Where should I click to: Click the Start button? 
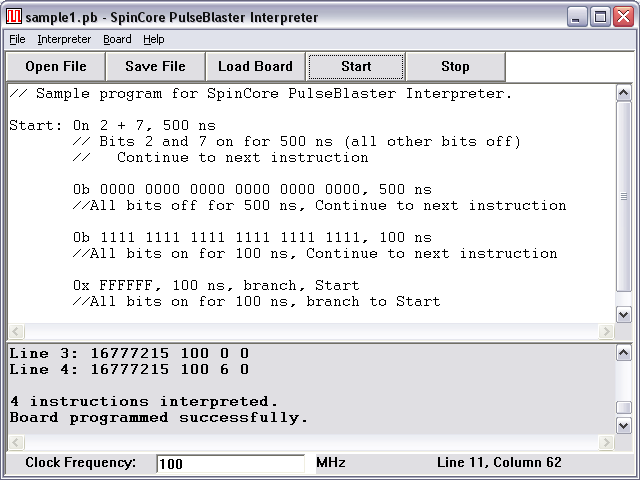pos(356,67)
